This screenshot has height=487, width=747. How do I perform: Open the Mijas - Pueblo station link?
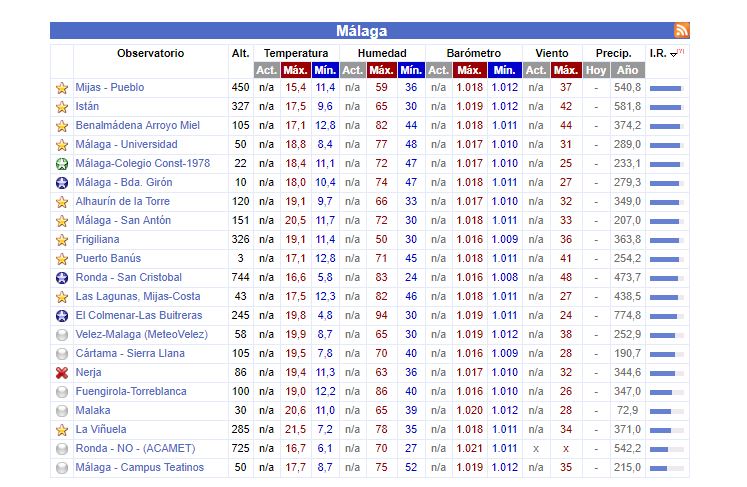point(110,87)
